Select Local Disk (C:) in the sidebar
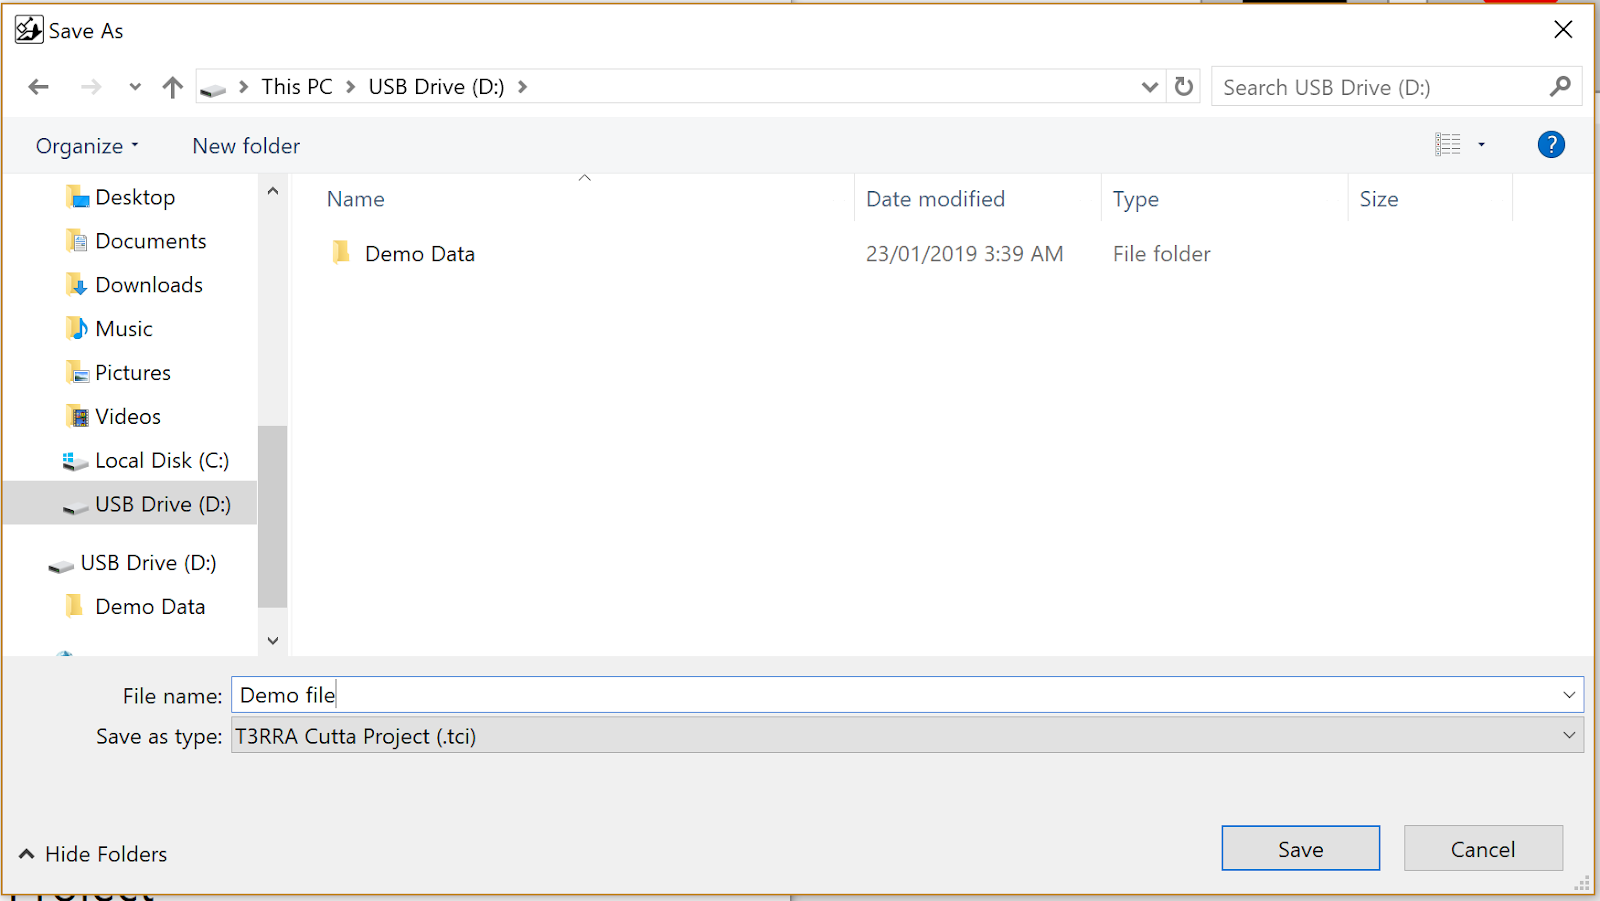The height and width of the screenshot is (901, 1600). click(162, 461)
